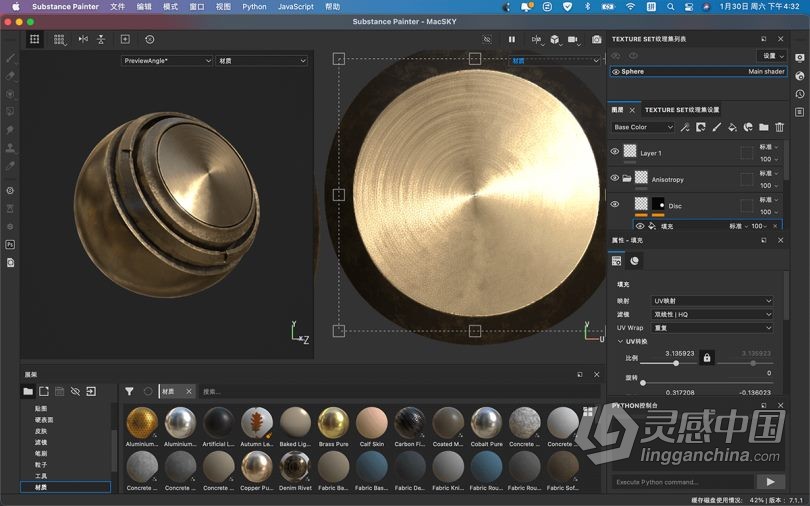The image size is (810, 506).
Task: Open the Layer 1 blend mode 标准 dropdown
Action: [769, 147]
